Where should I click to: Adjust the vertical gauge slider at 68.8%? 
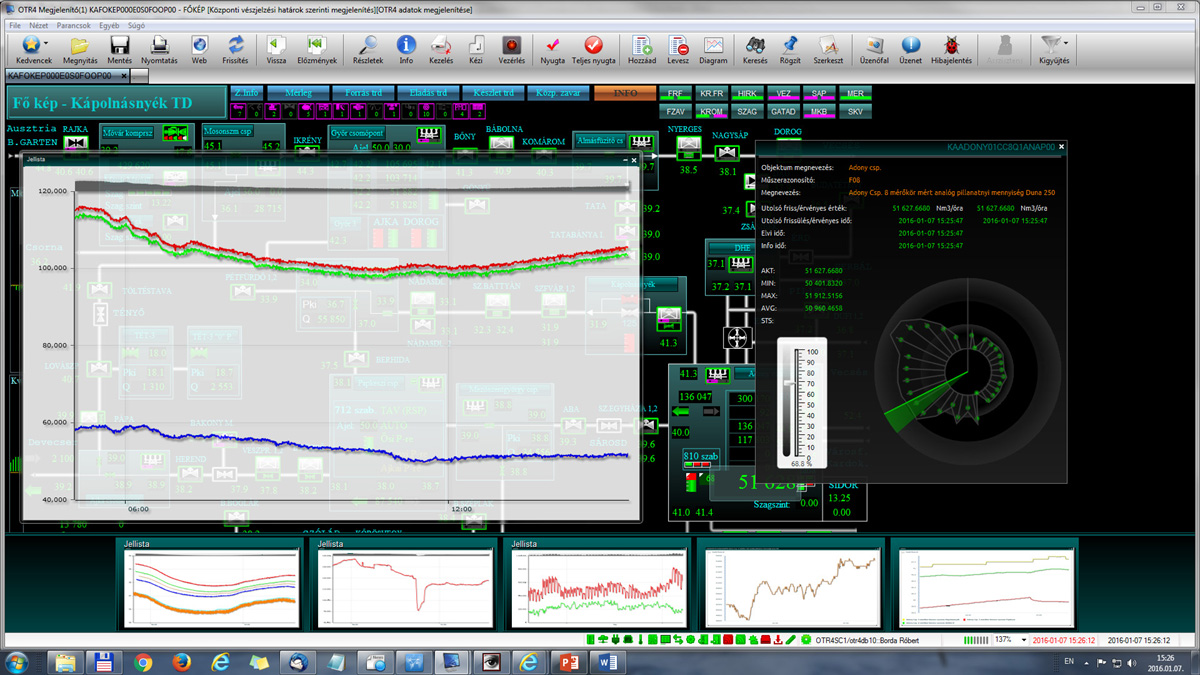pos(790,385)
